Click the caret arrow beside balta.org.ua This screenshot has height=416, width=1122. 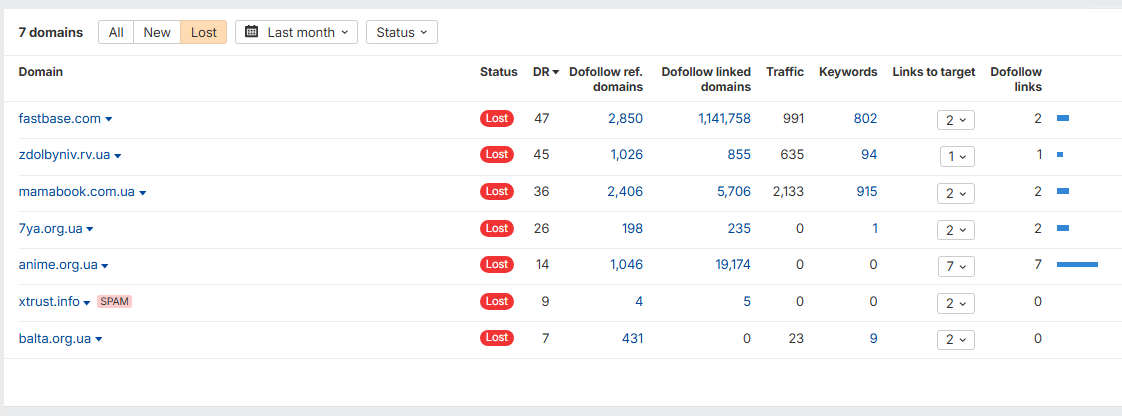99,339
